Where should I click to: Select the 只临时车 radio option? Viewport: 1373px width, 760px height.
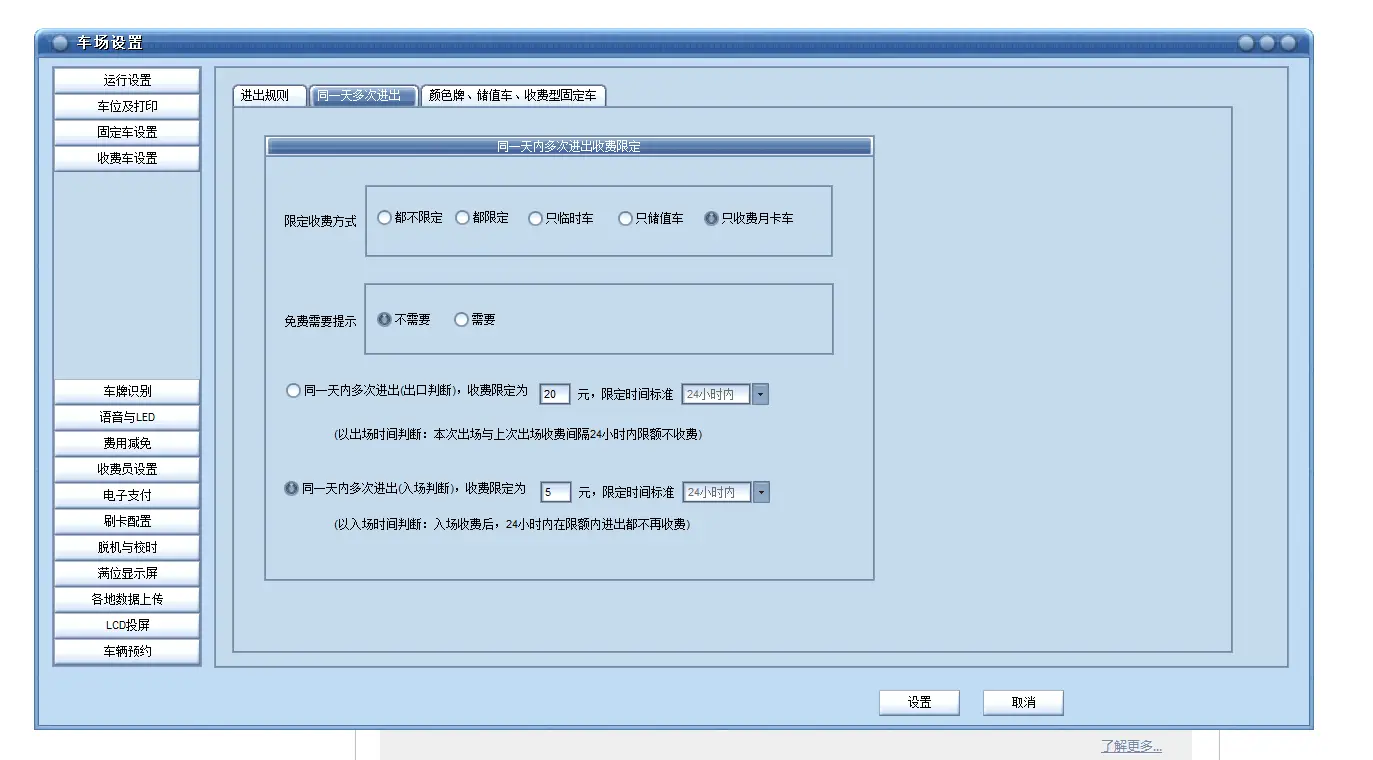tap(536, 217)
